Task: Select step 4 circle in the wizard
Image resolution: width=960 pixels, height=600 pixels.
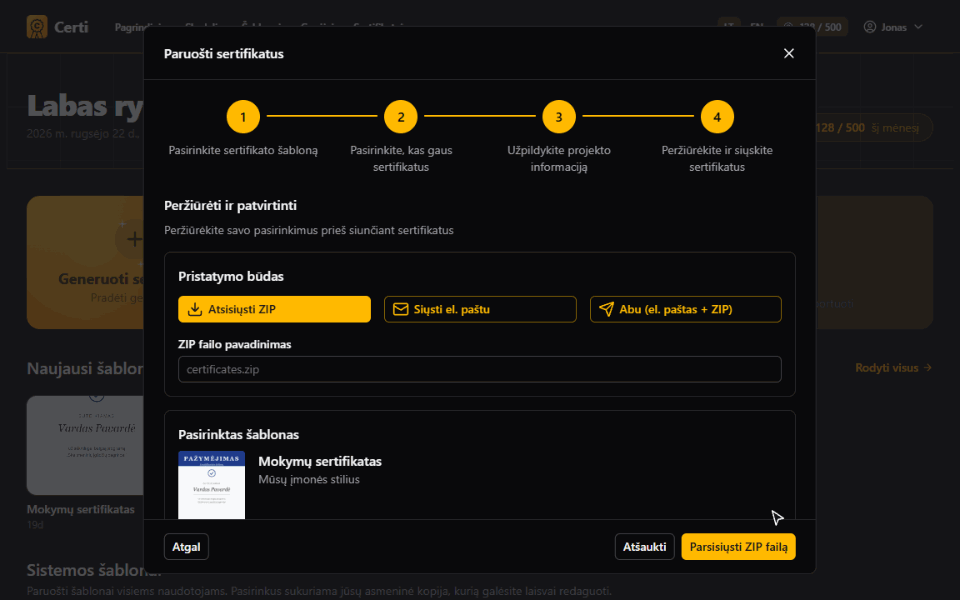Action: (717, 116)
